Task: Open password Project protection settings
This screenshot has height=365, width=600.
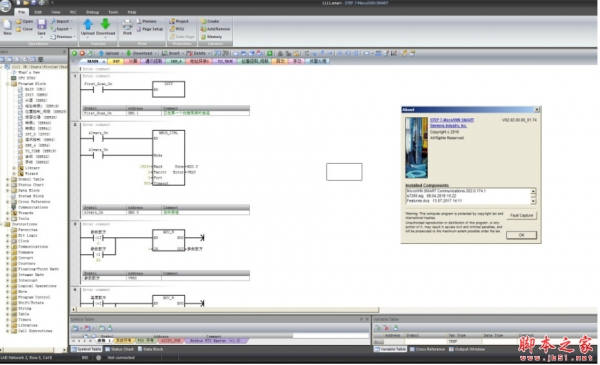Action: 179,21
